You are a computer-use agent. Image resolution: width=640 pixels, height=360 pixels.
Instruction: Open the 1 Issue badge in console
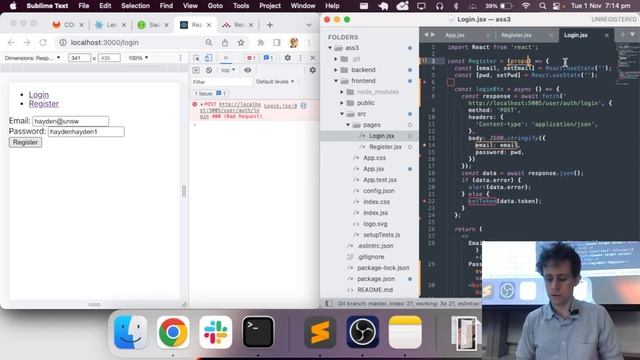pyautogui.click(x=211, y=93)
